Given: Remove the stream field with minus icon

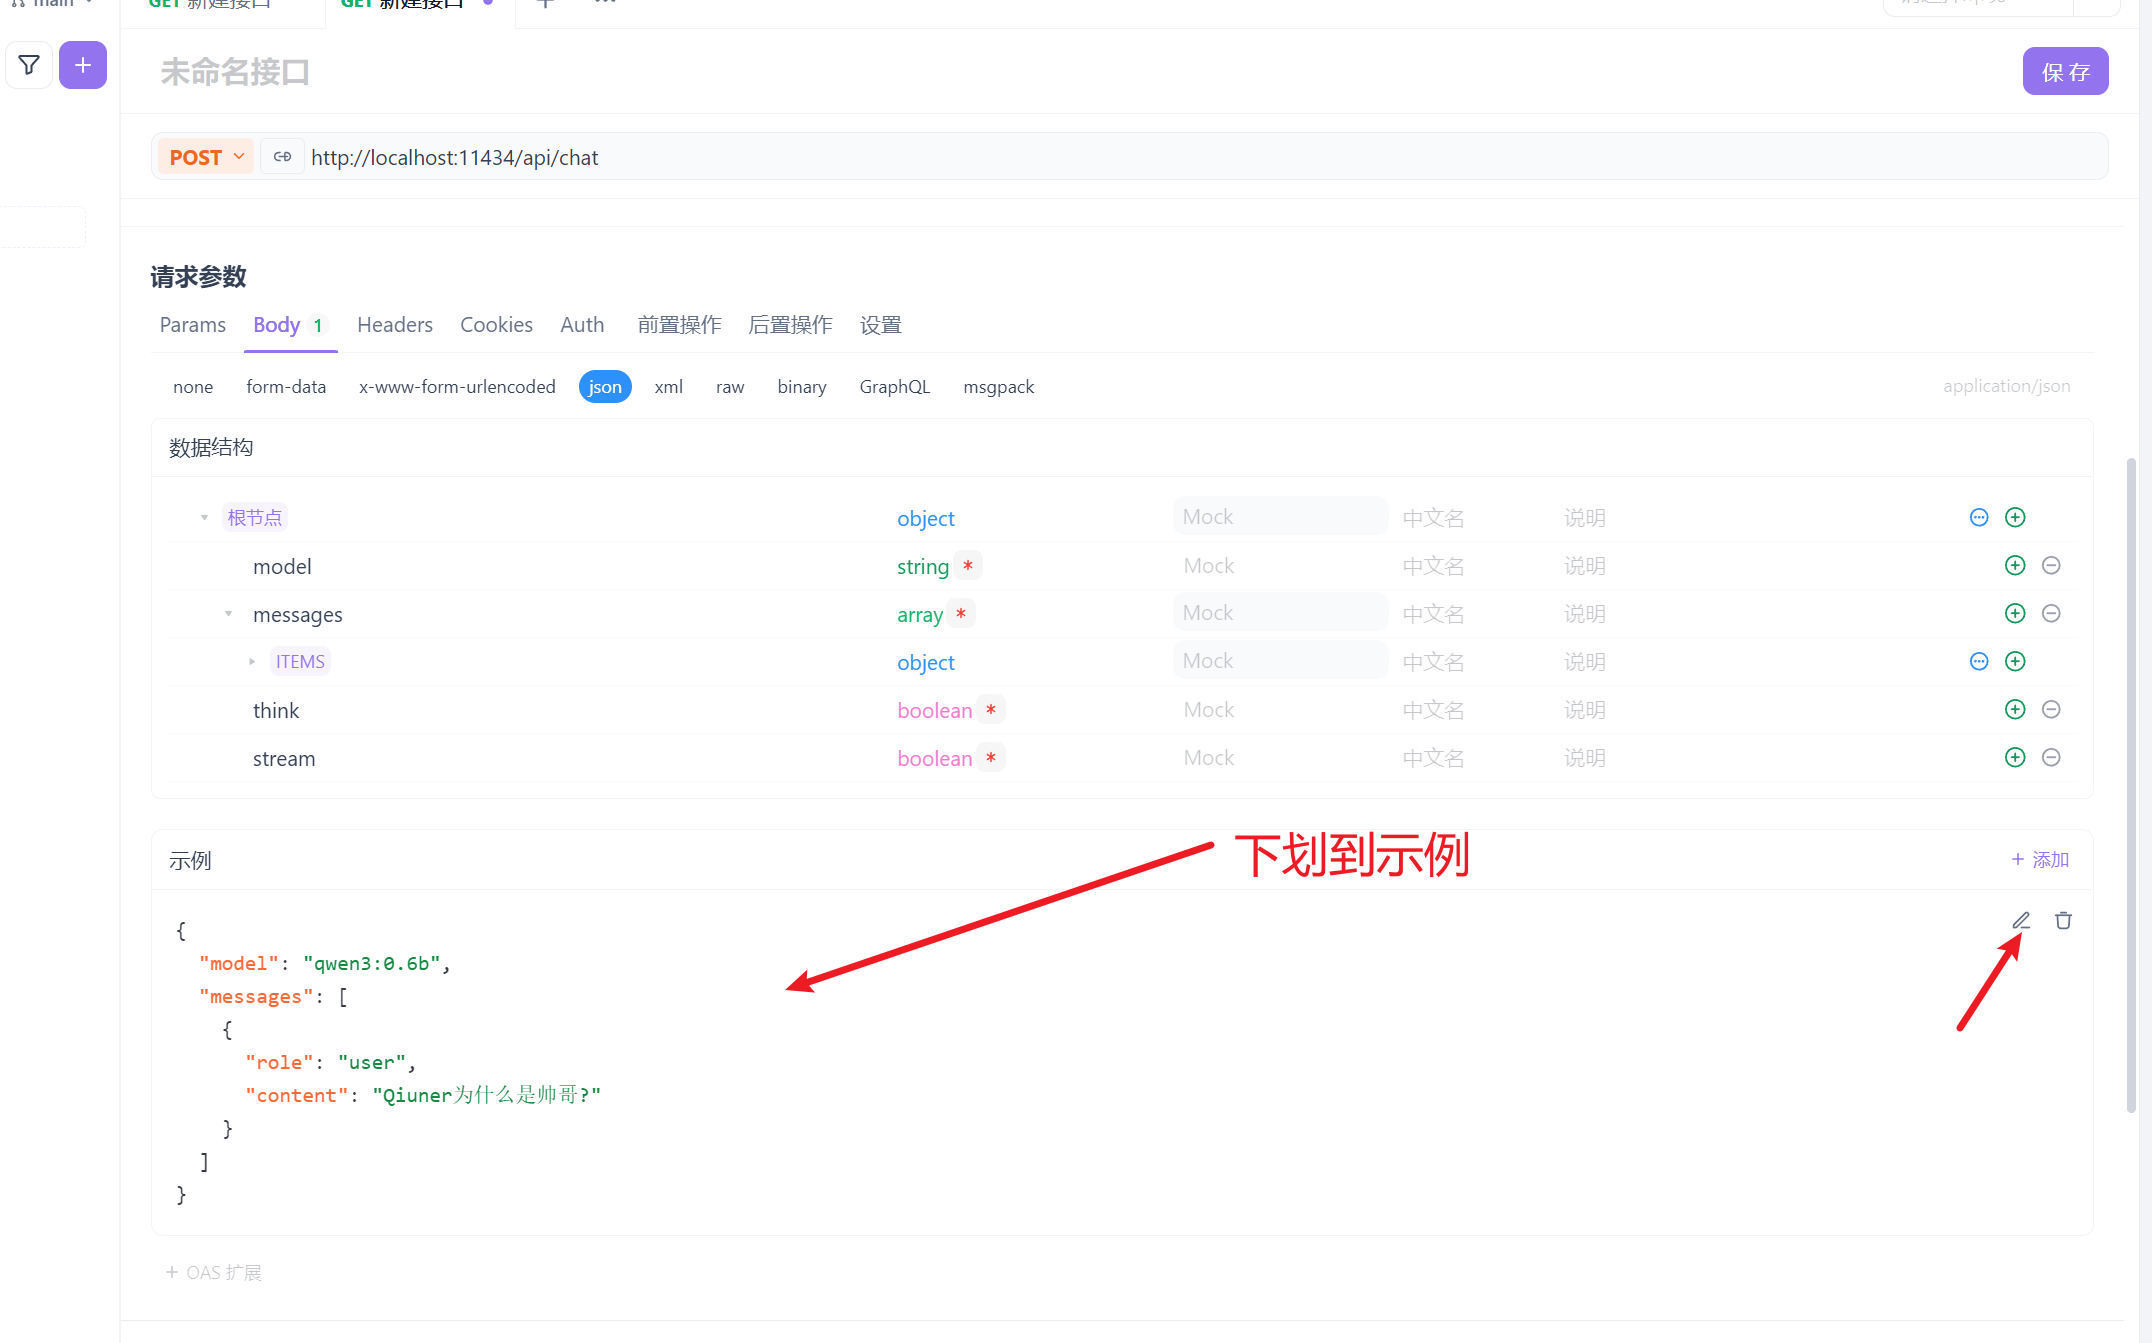Looking at the screenshot, I should pyautogui.click(x=2051, y=758).
